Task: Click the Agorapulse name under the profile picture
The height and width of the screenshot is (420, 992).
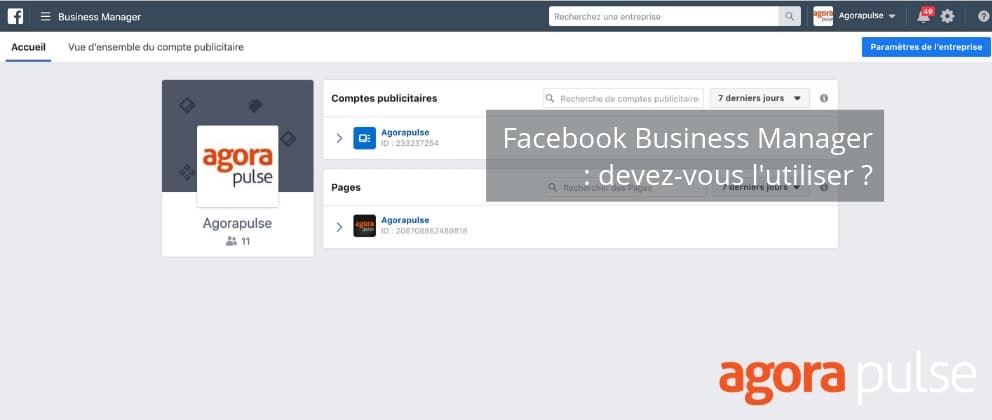Action: [237, 224]
